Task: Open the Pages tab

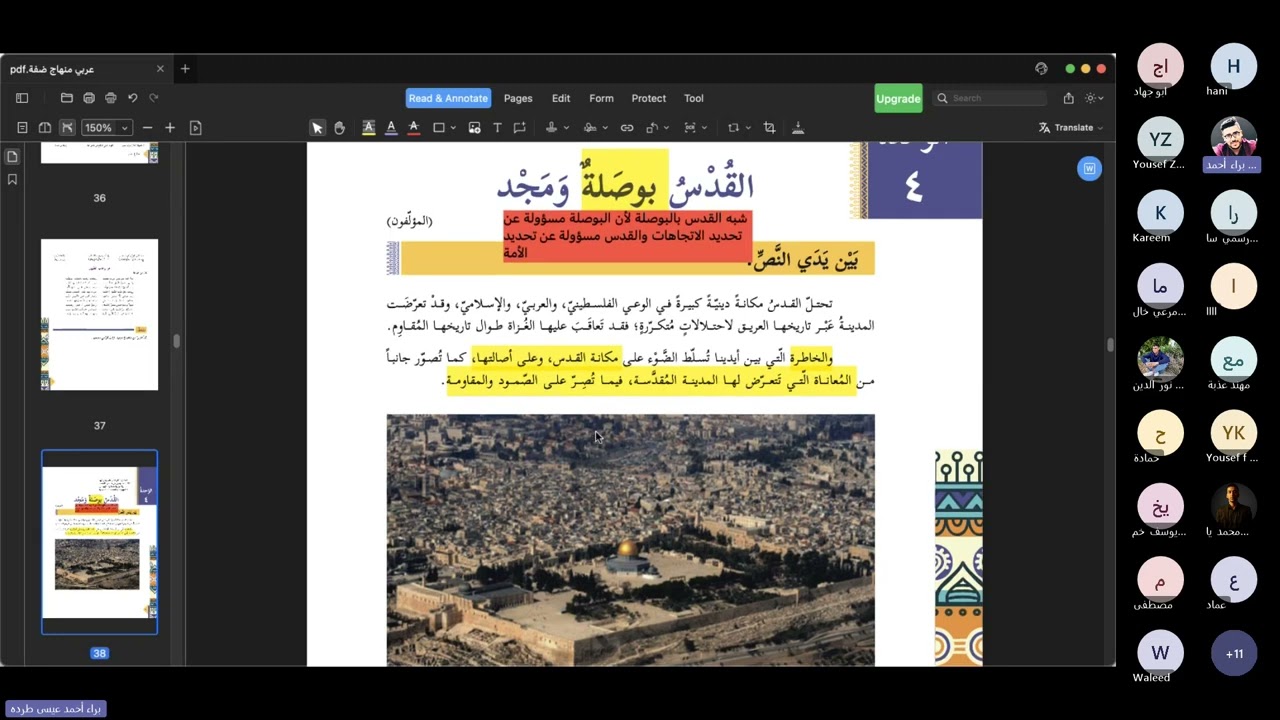Action: point(518,98)
